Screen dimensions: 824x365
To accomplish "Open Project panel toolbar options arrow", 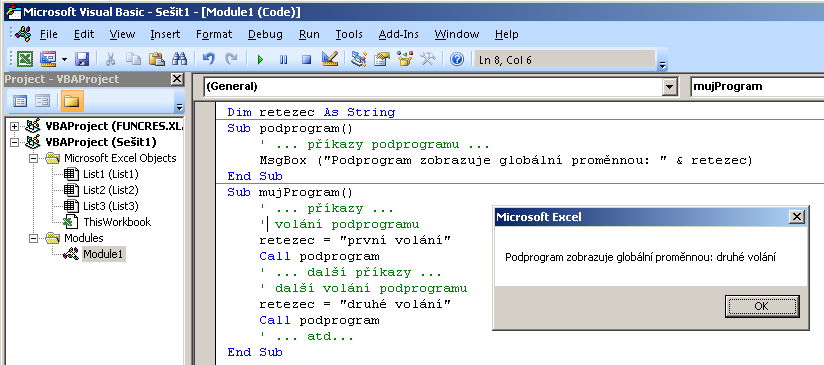I will coord(179,106).
